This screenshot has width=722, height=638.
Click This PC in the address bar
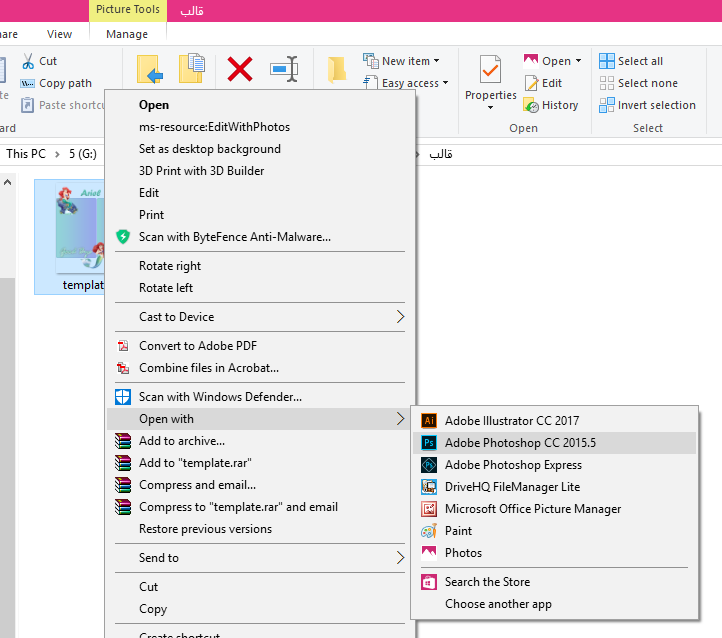tap(26, 154)
